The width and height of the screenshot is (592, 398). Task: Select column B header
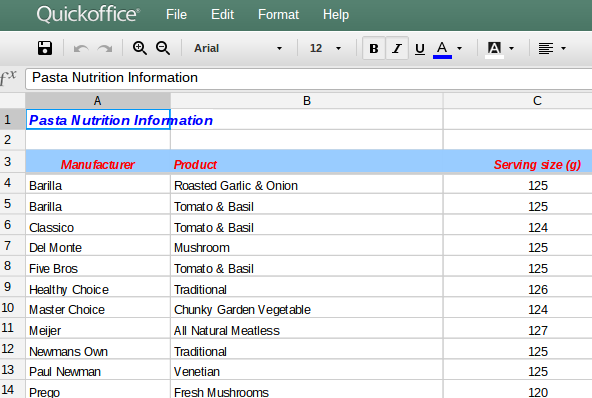tap(307, 101)
